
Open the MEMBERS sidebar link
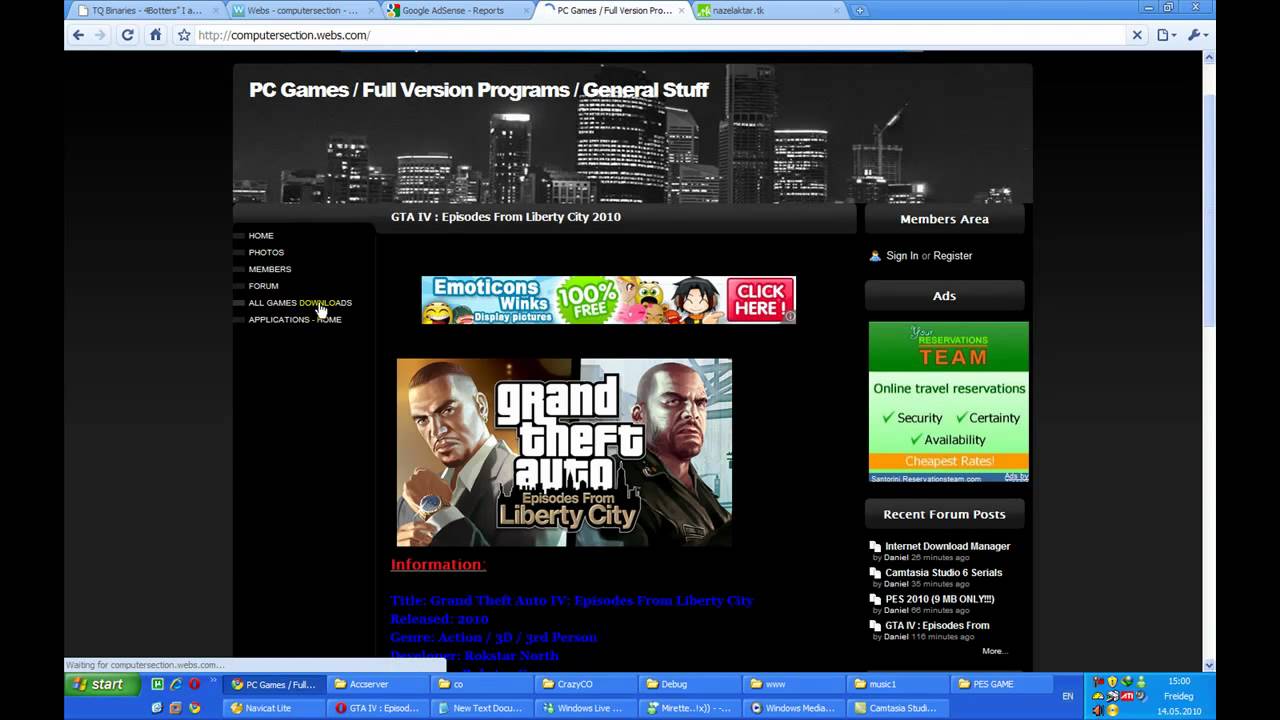(270, 269)
